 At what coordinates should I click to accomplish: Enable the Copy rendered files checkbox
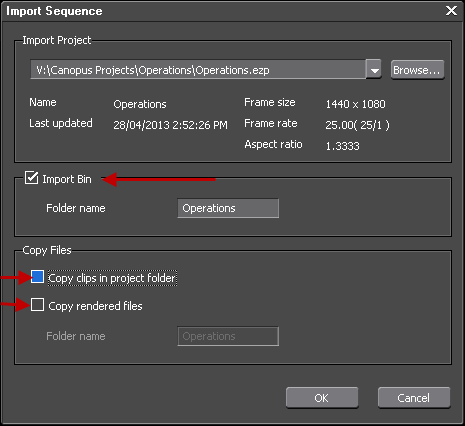pos(37,305)
